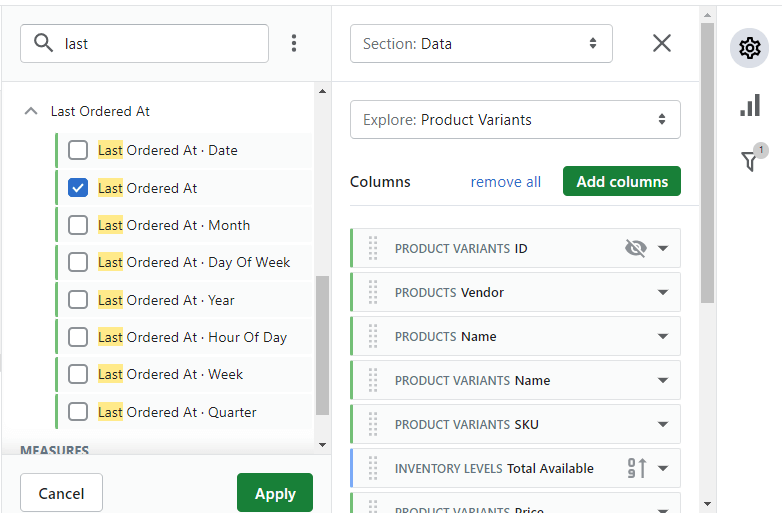Open the Explore: Product Variants dropdown
This screenshot has height=513, width=782.
pos(515,120)
